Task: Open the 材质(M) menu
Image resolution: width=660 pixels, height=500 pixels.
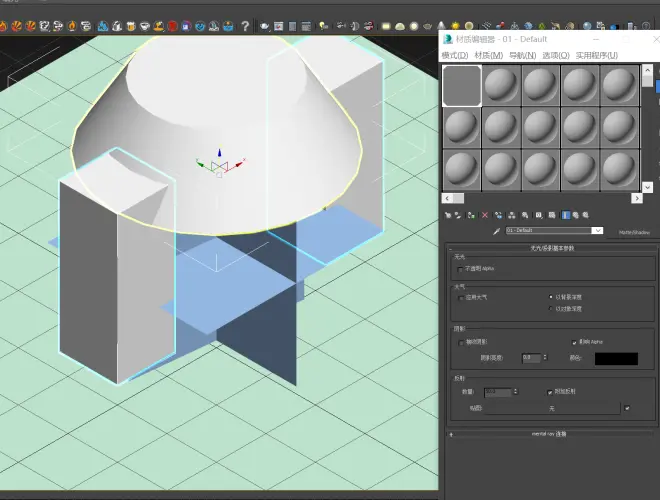Action: click(x=489, y=55)
